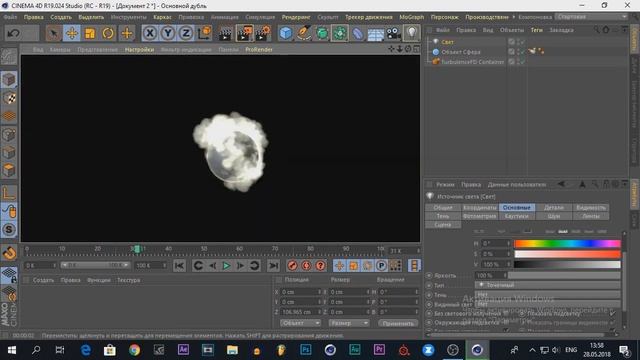Toggle the Сфера object's enable checkmark
Image resolution: width=640 pixels, height=360 pixels.
pos(522,52)
